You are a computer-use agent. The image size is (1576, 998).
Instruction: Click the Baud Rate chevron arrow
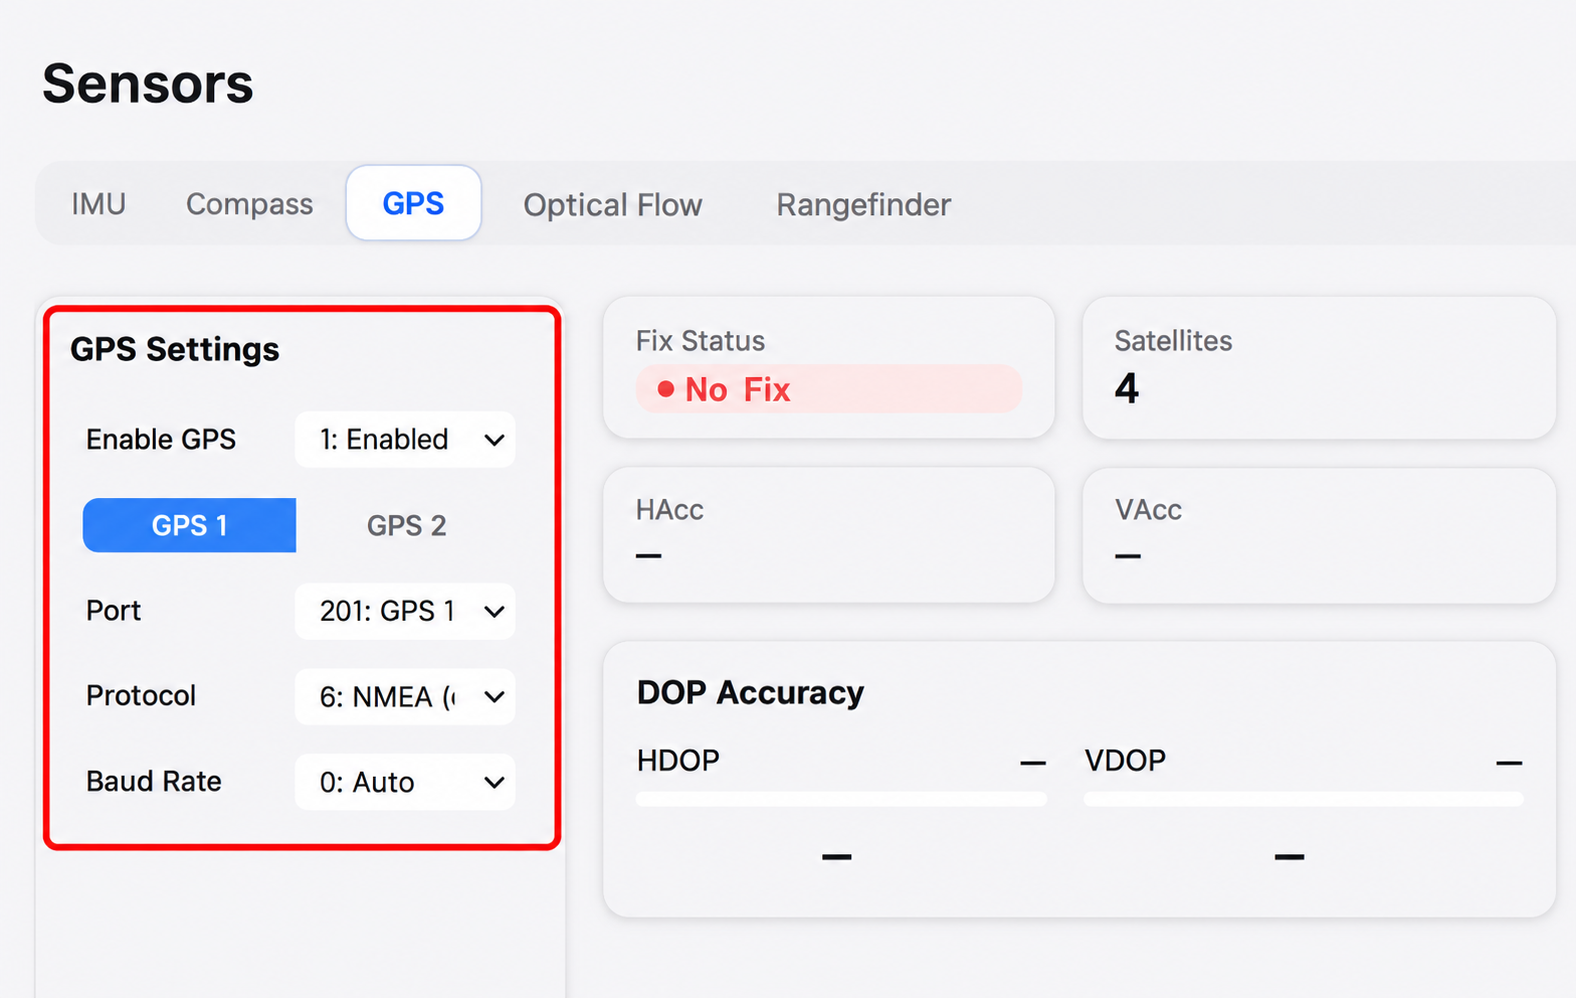pyautogui.click(x=494, y=783)
